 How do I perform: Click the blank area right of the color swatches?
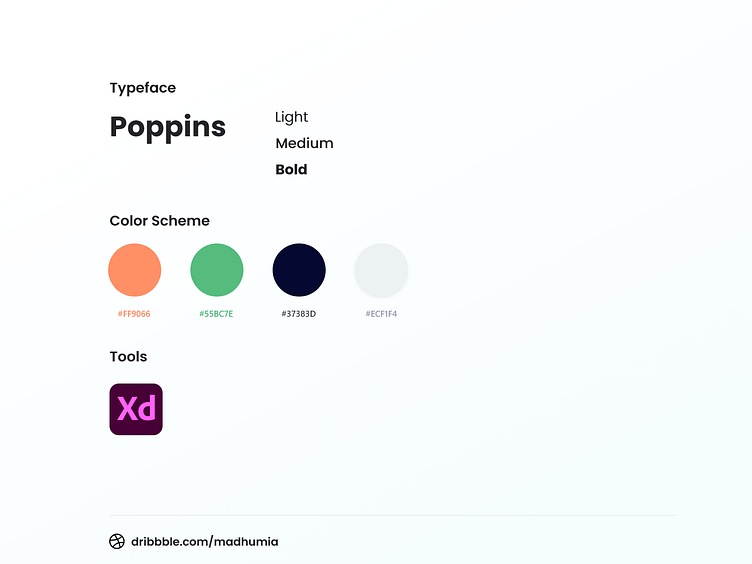[560, 270]
